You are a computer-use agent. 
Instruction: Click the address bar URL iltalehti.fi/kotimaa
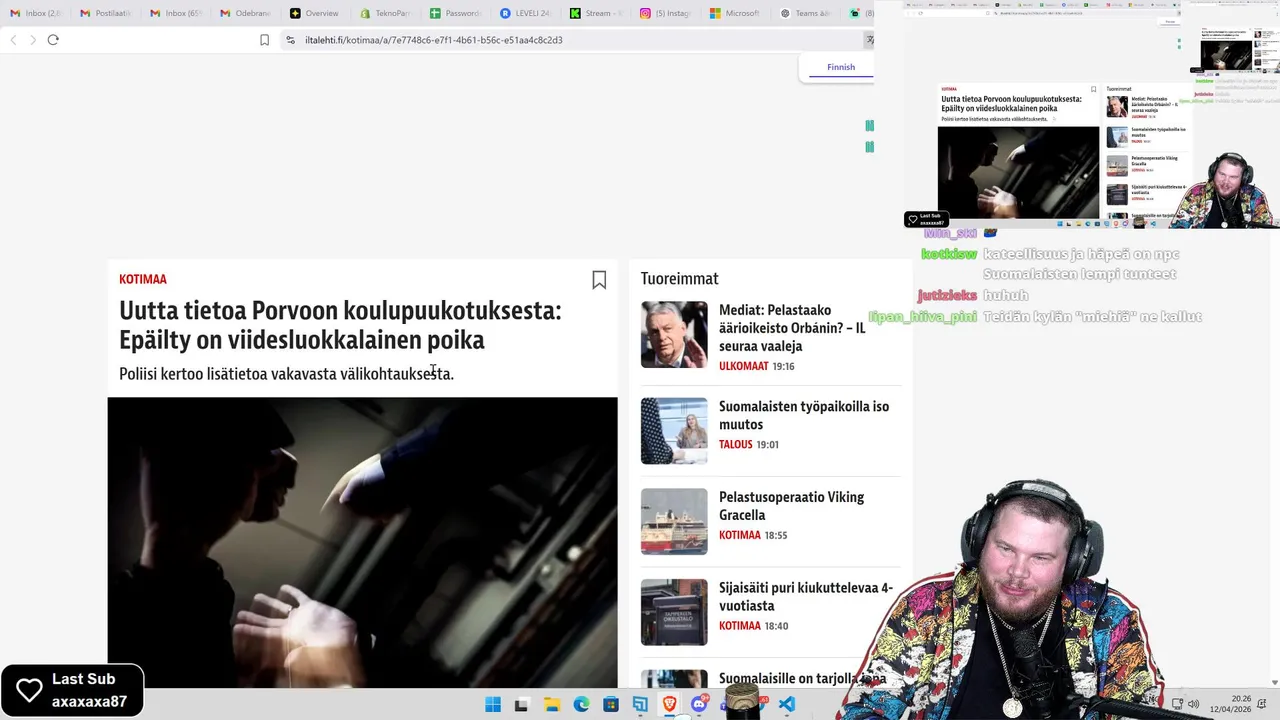click(434, 40)
